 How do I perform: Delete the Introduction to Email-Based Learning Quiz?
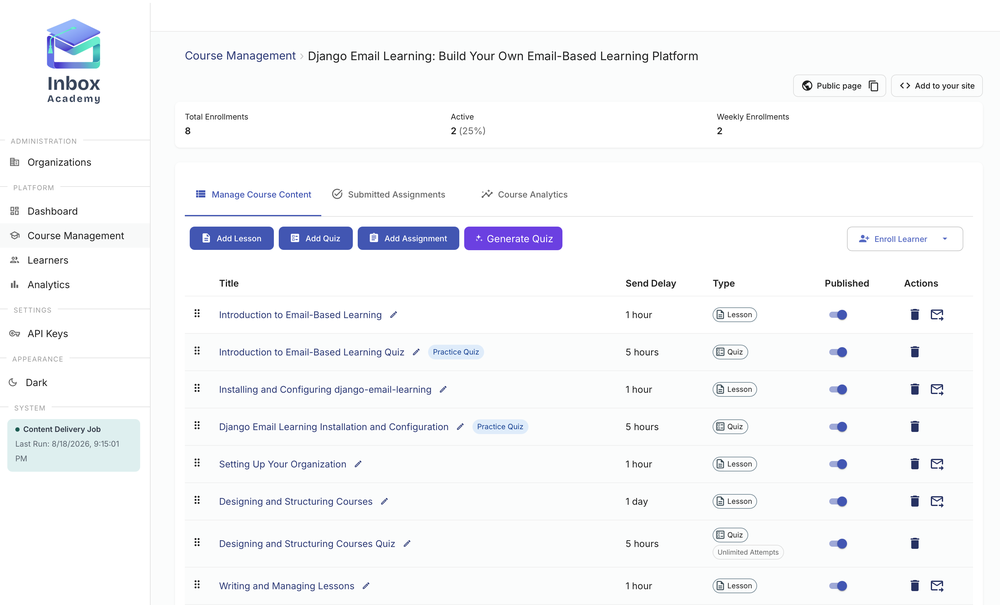[x=915, y=352]
